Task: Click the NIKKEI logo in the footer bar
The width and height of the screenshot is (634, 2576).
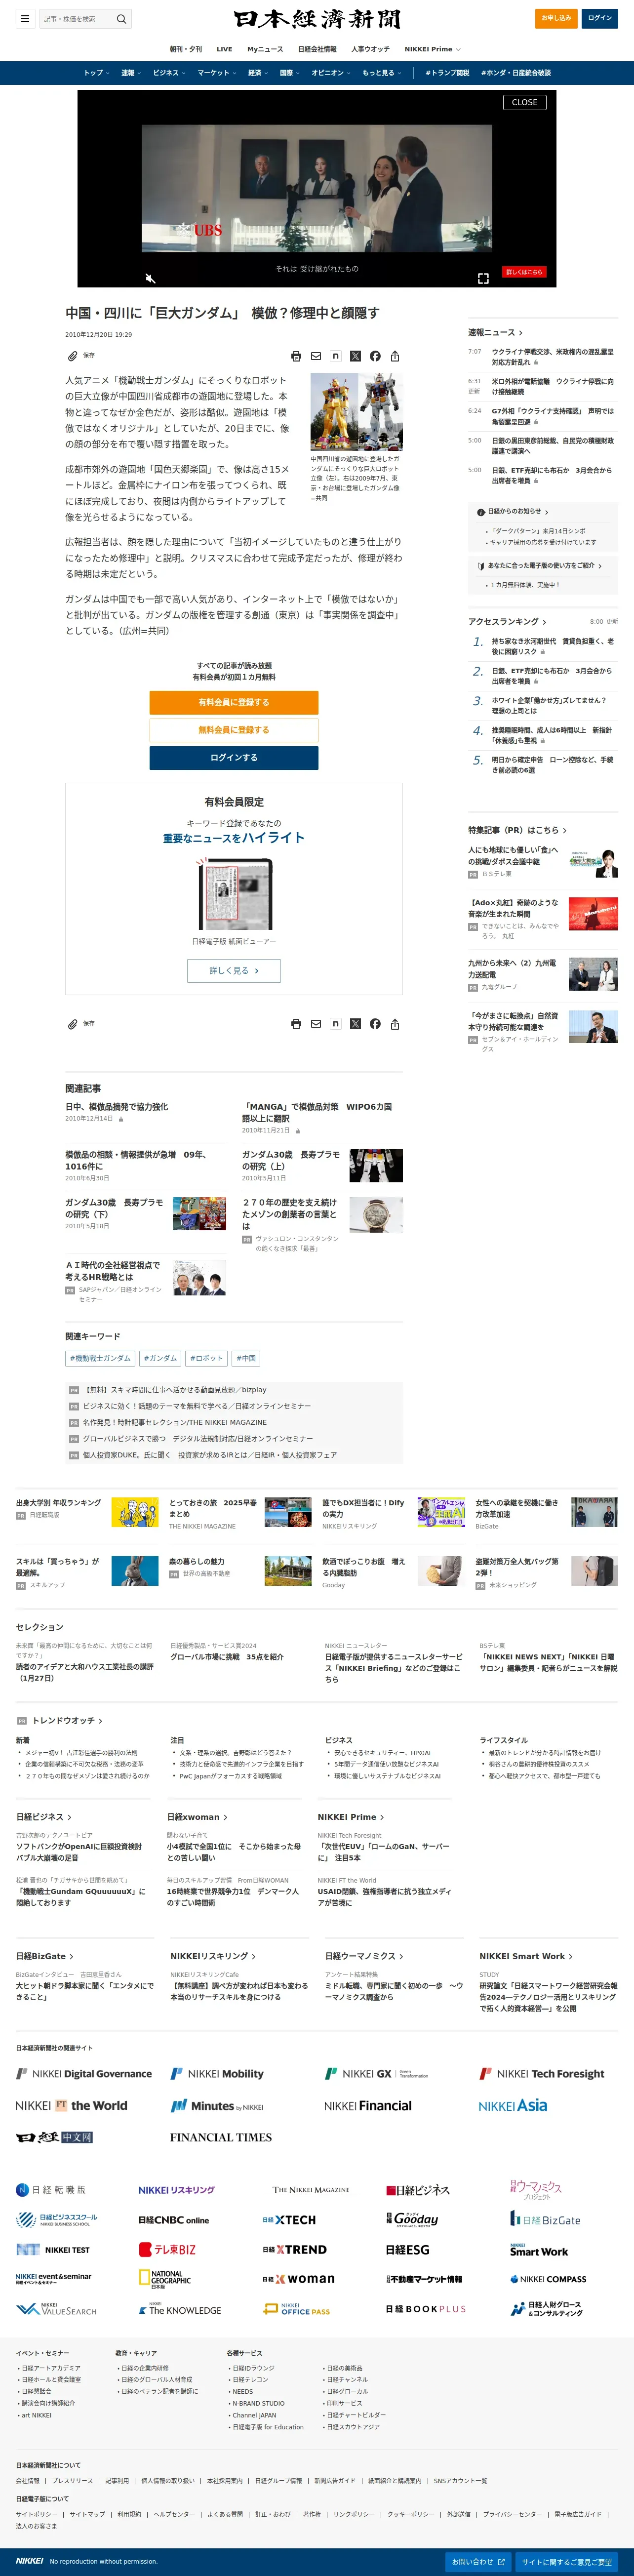Action: click(29, 2562)
